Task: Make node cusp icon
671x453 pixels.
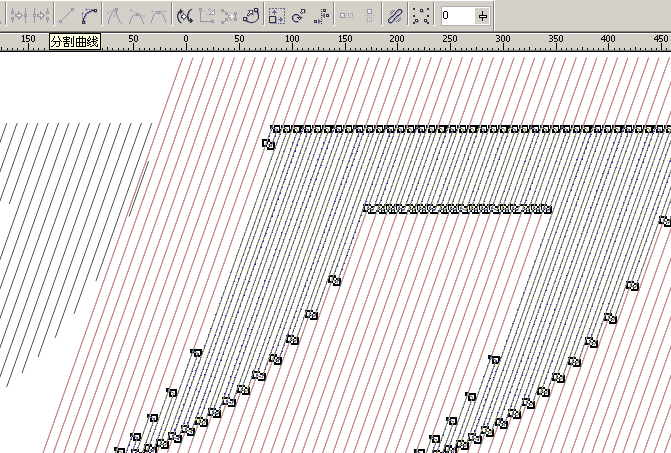Action: 114,16
